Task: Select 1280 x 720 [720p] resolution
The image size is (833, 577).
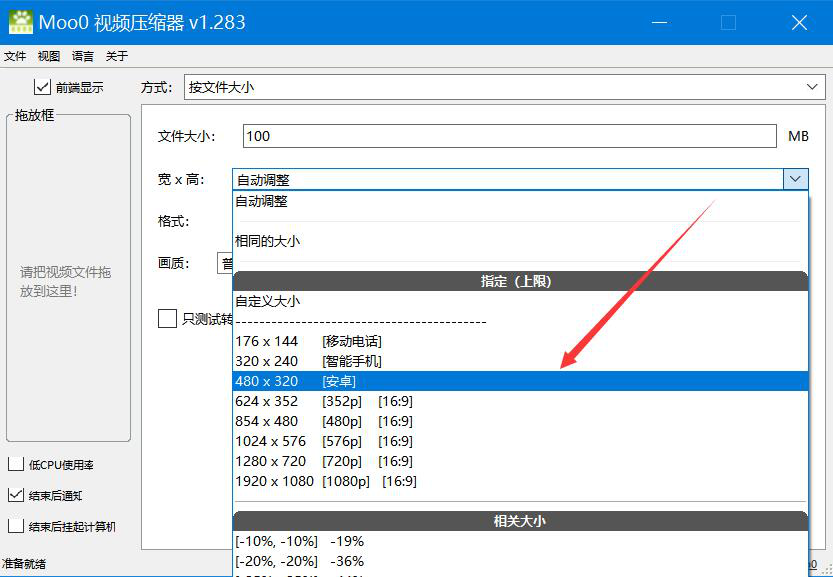Action: [521, 461]
